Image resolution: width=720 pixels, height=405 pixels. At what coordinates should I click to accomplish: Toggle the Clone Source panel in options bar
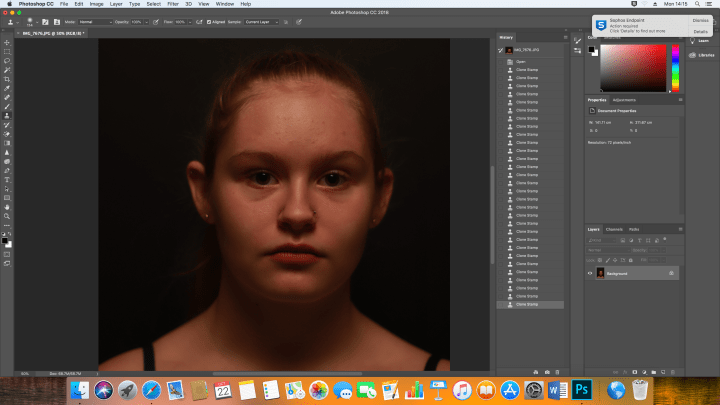pos(57,22)
